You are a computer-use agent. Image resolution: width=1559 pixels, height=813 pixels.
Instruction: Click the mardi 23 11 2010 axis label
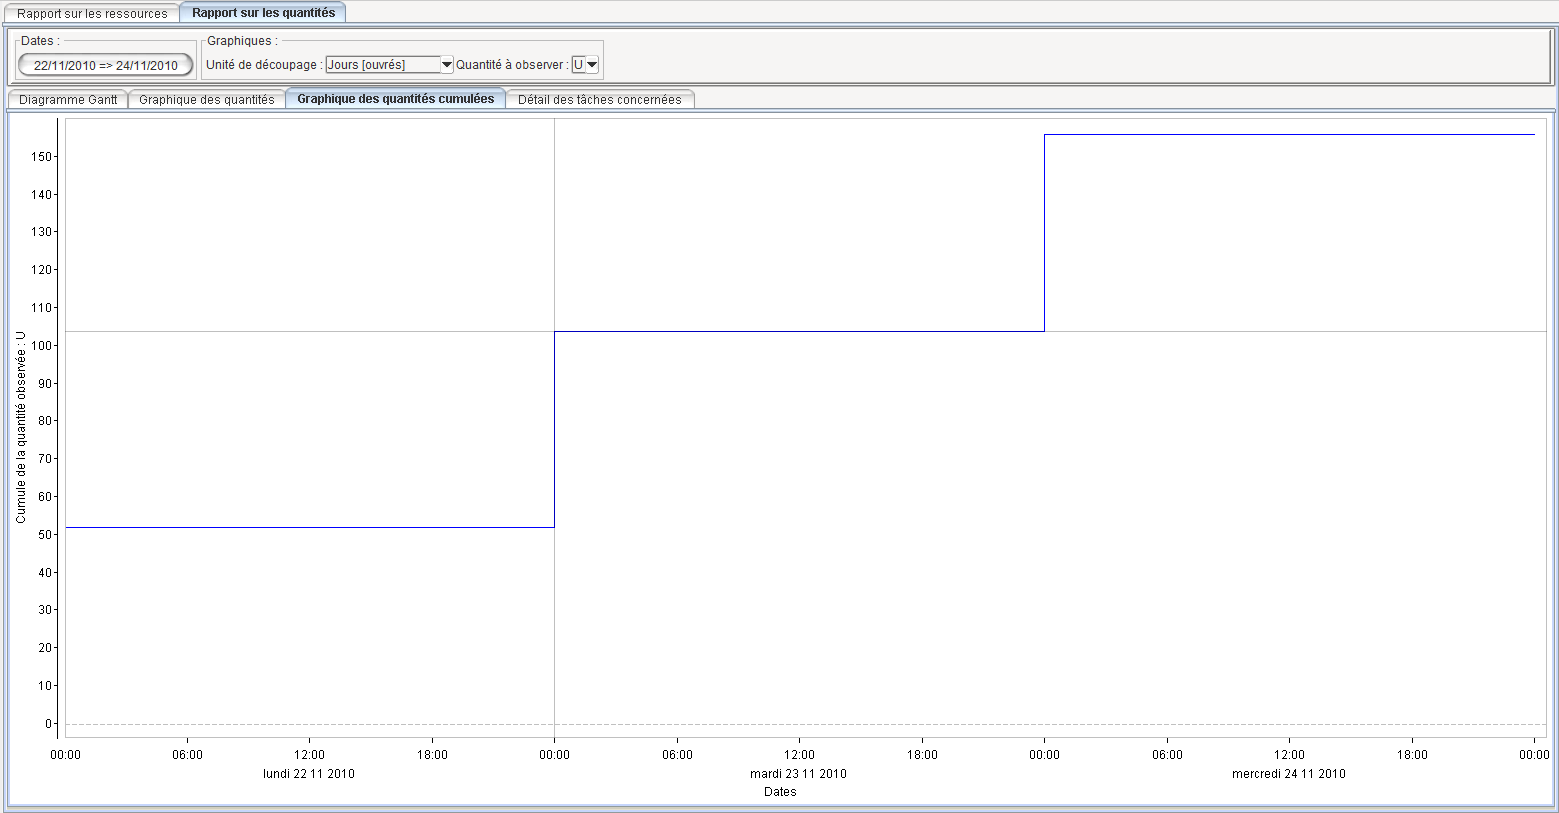click(798, 774)
